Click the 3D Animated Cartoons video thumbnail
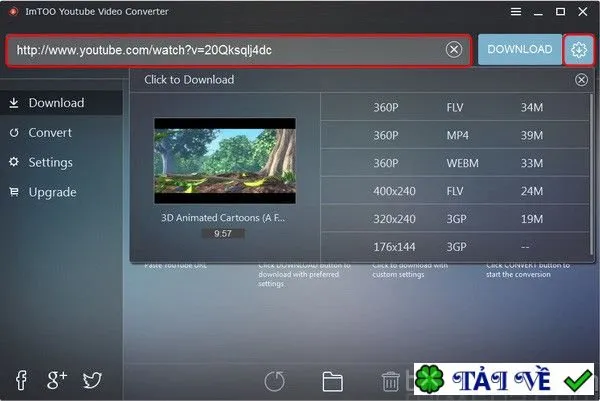The image size is (600, 401). click(x=225, y=161)
